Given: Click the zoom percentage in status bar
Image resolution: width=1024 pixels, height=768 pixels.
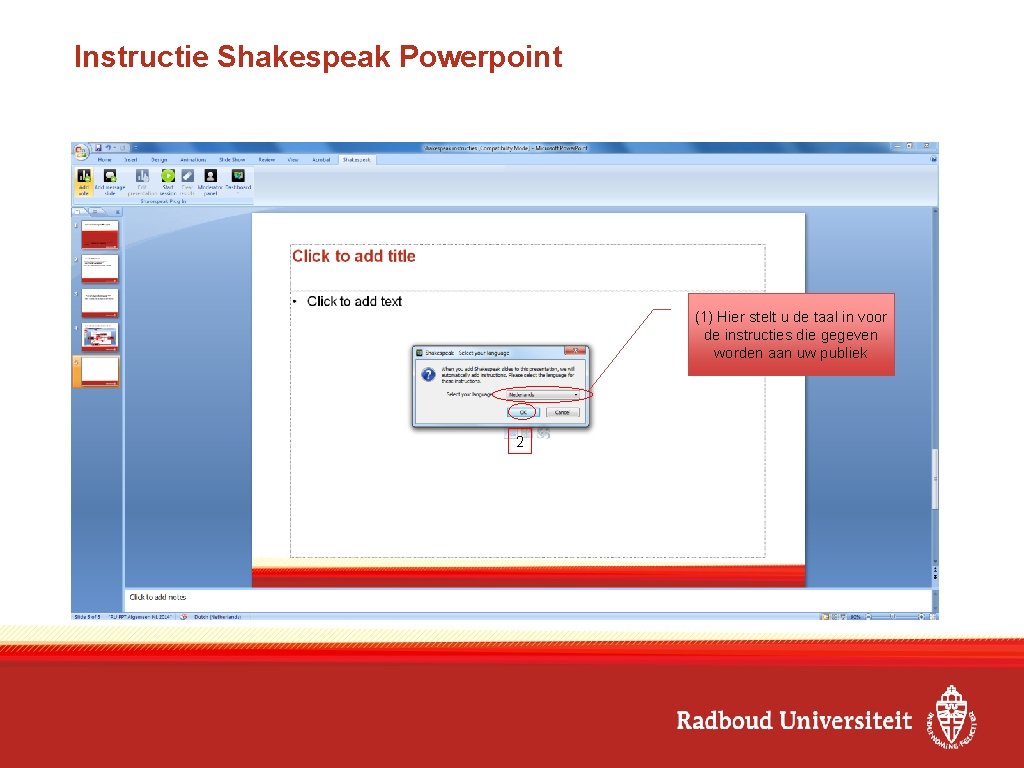Looking at the screenshot, I should coord(856,616).
